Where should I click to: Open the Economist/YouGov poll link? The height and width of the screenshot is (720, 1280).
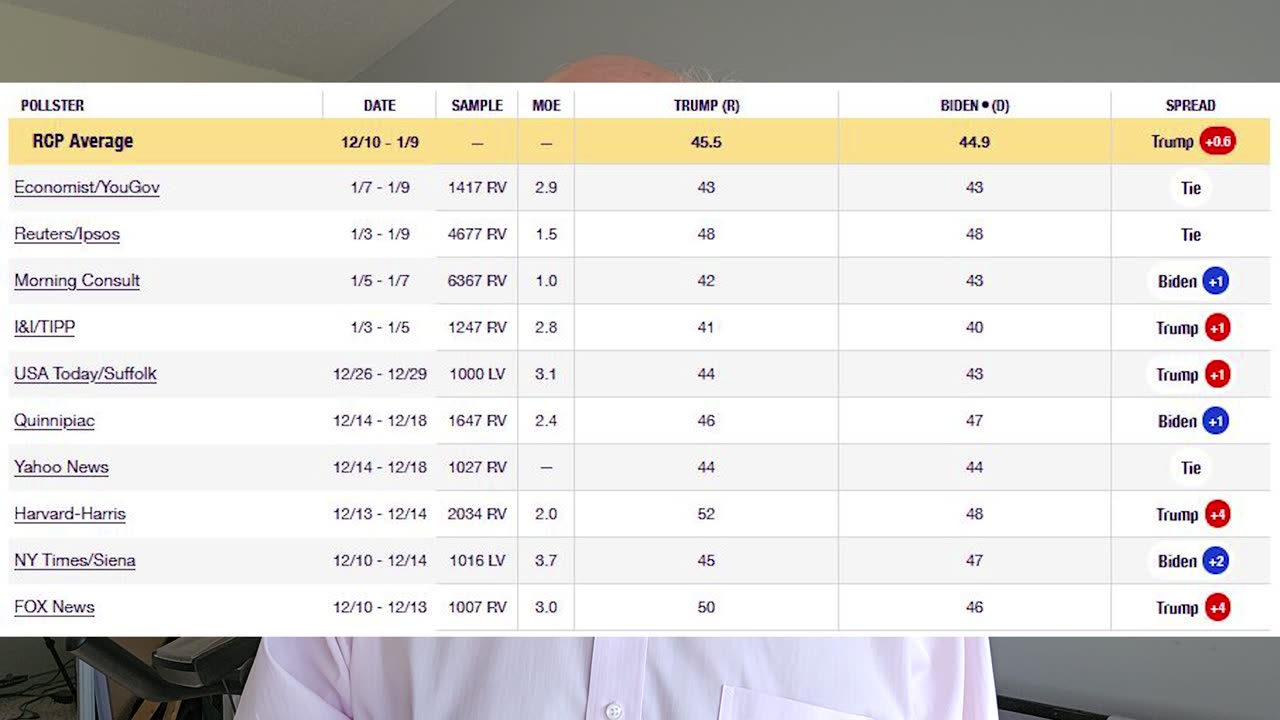click(87, 187)
